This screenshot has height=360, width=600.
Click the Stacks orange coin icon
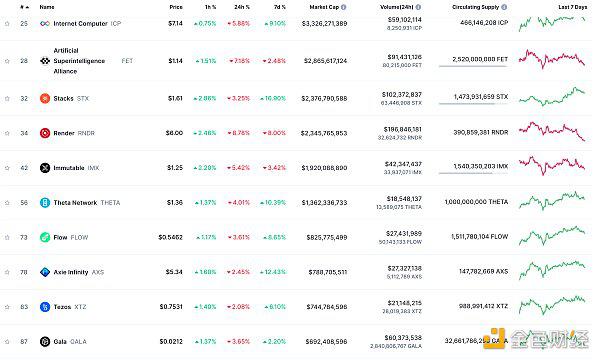point(45,98)
